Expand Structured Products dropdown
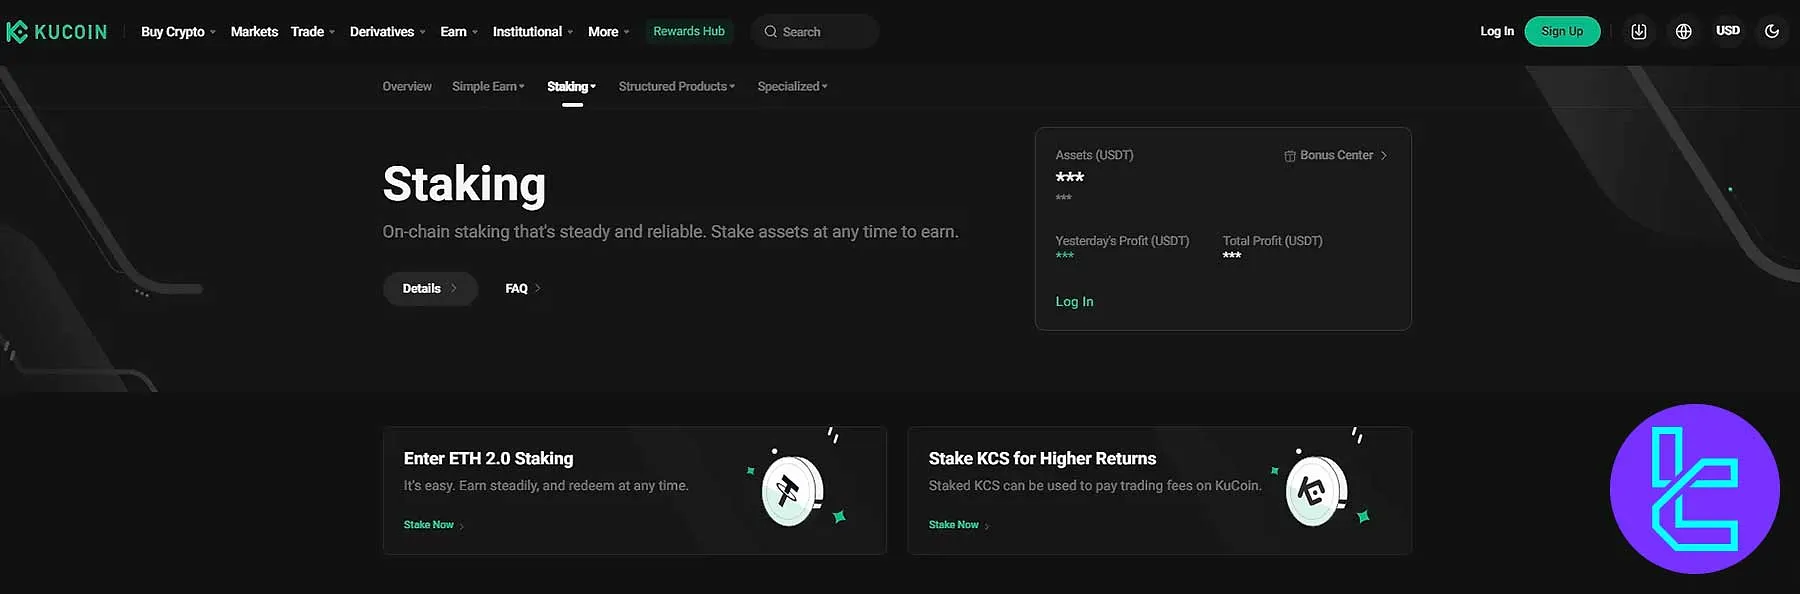 click(676, 87)
